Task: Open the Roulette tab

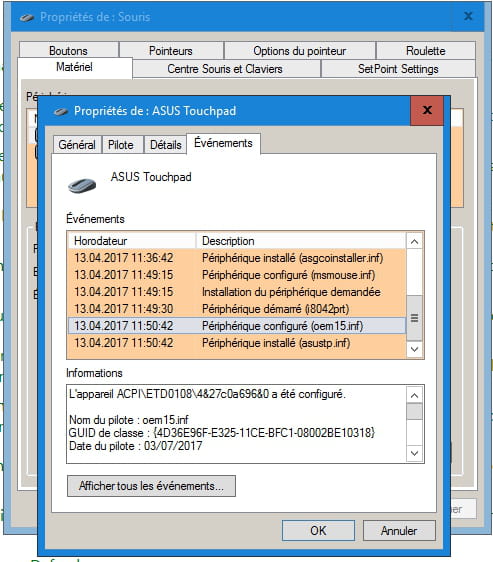Action: coord(426,51)
